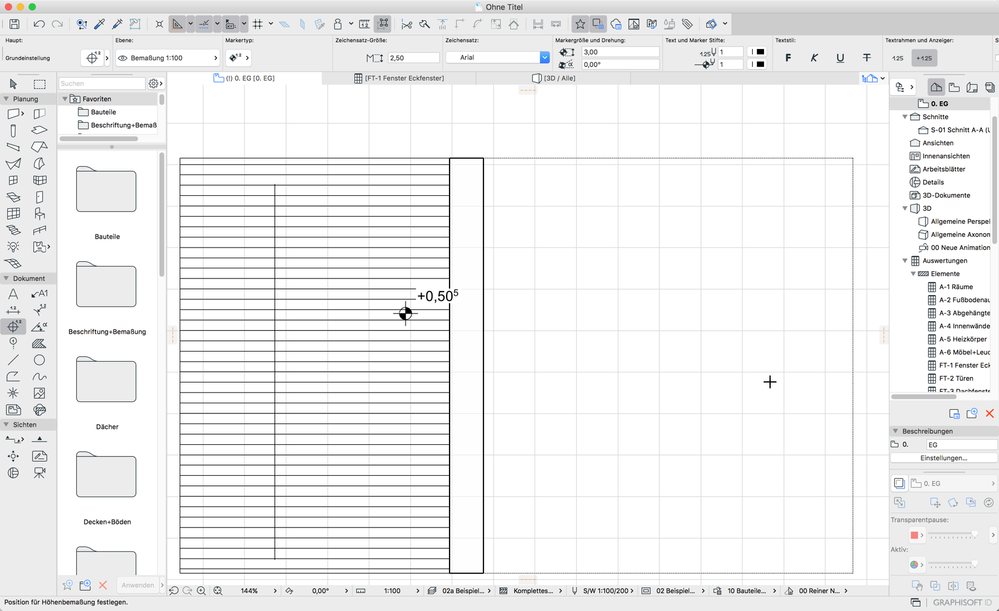Adjust the Transparentpause slider

pyautogui.click(x=953, y=535)
